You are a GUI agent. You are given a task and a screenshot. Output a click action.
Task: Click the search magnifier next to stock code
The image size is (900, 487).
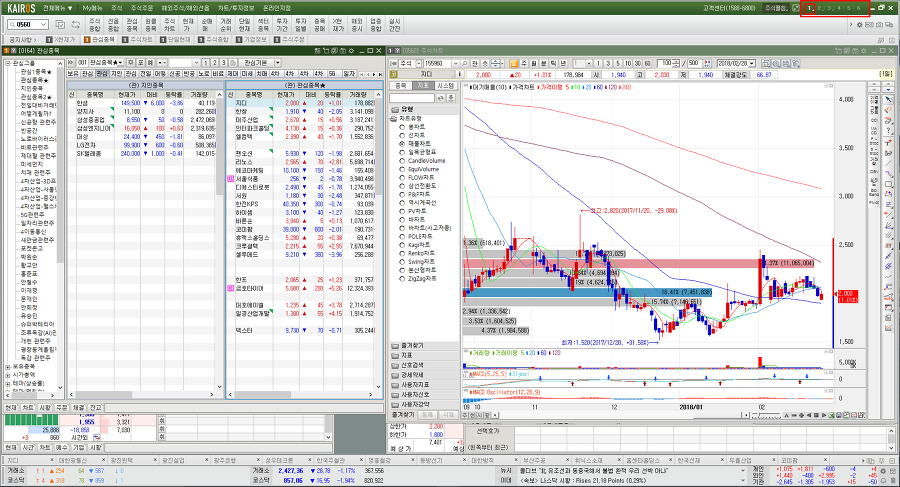point(465,63)
